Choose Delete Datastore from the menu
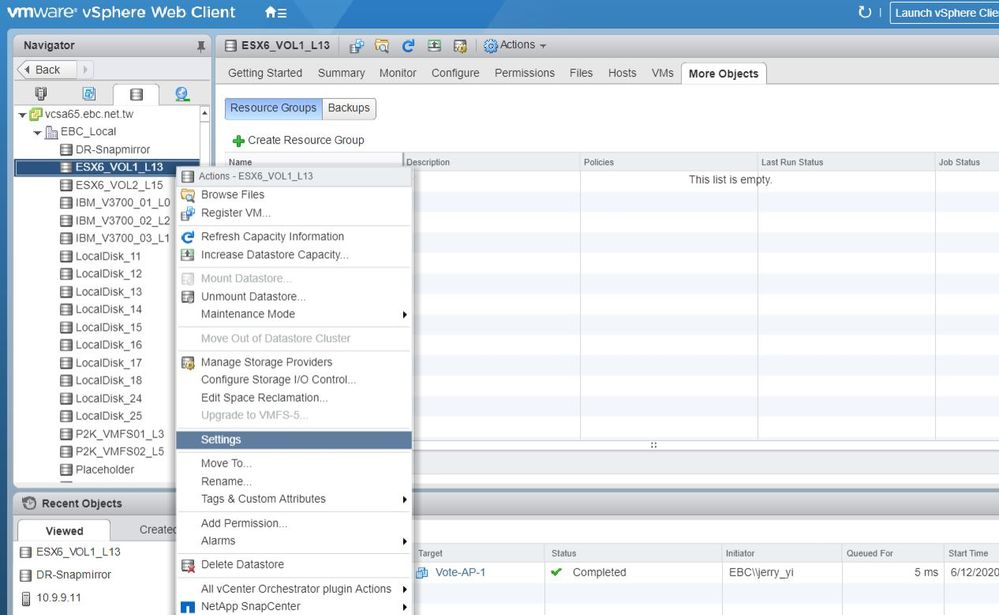Screen dimensions: 999x615 click(x=242, y=565)
